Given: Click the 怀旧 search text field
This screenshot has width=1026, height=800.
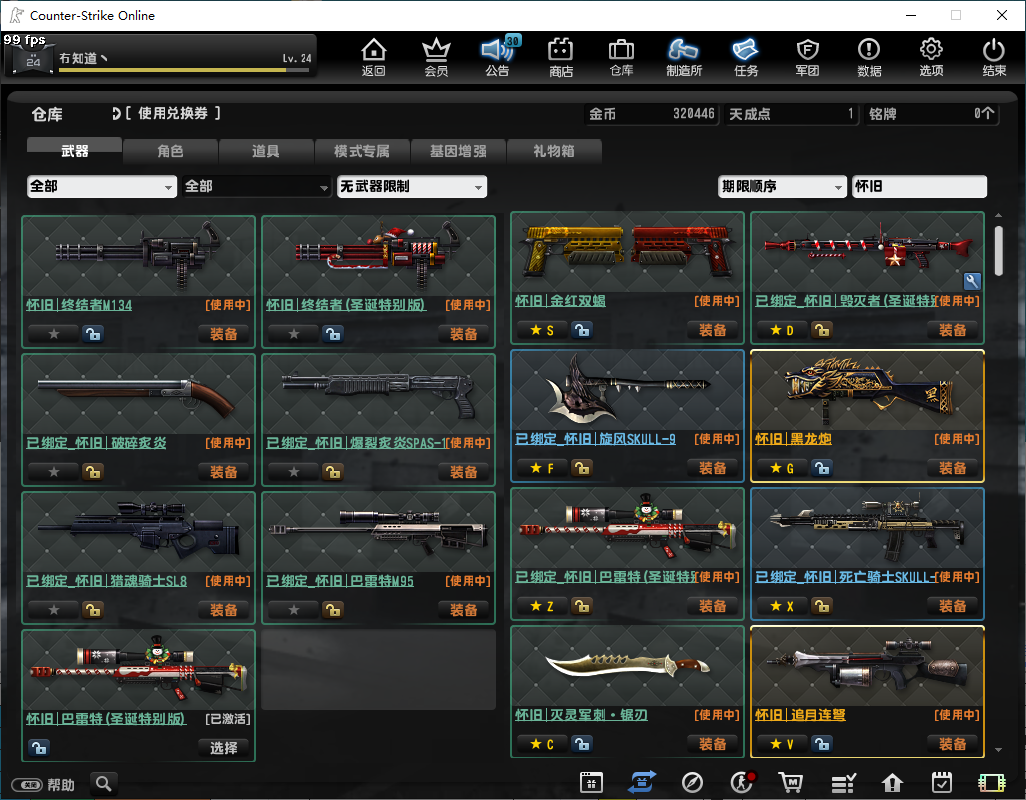Looking at the screenshot, I should [x=919, y=186].
